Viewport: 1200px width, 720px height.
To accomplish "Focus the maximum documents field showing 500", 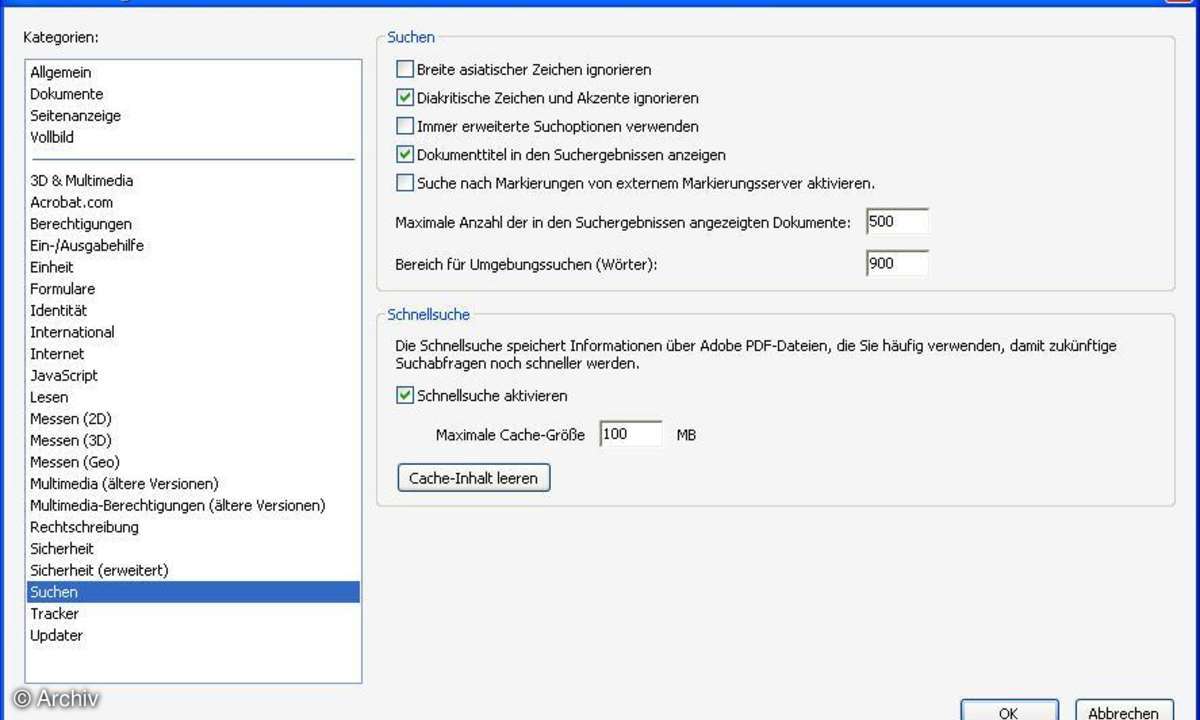I will (x=897, y=221).
